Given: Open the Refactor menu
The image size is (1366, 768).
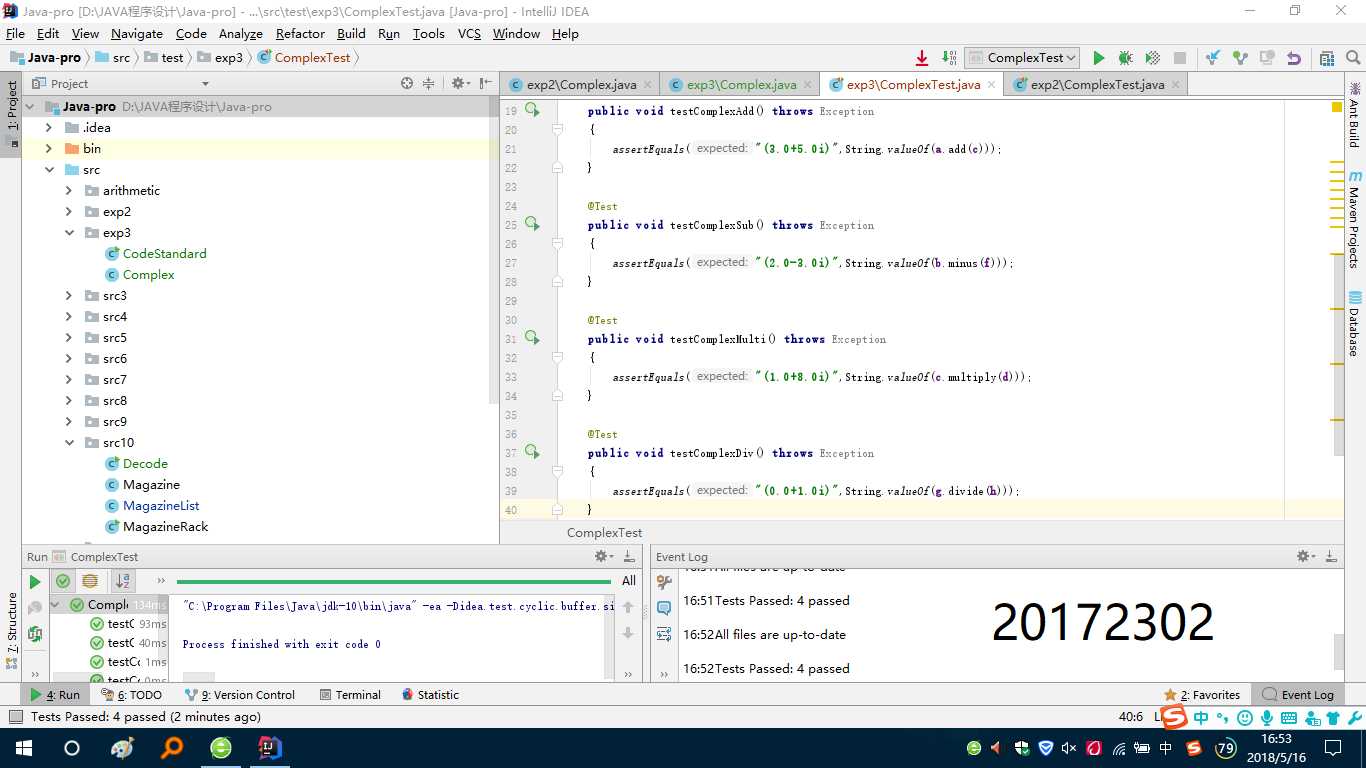Looking at the screenshot, I should point(300,34).
